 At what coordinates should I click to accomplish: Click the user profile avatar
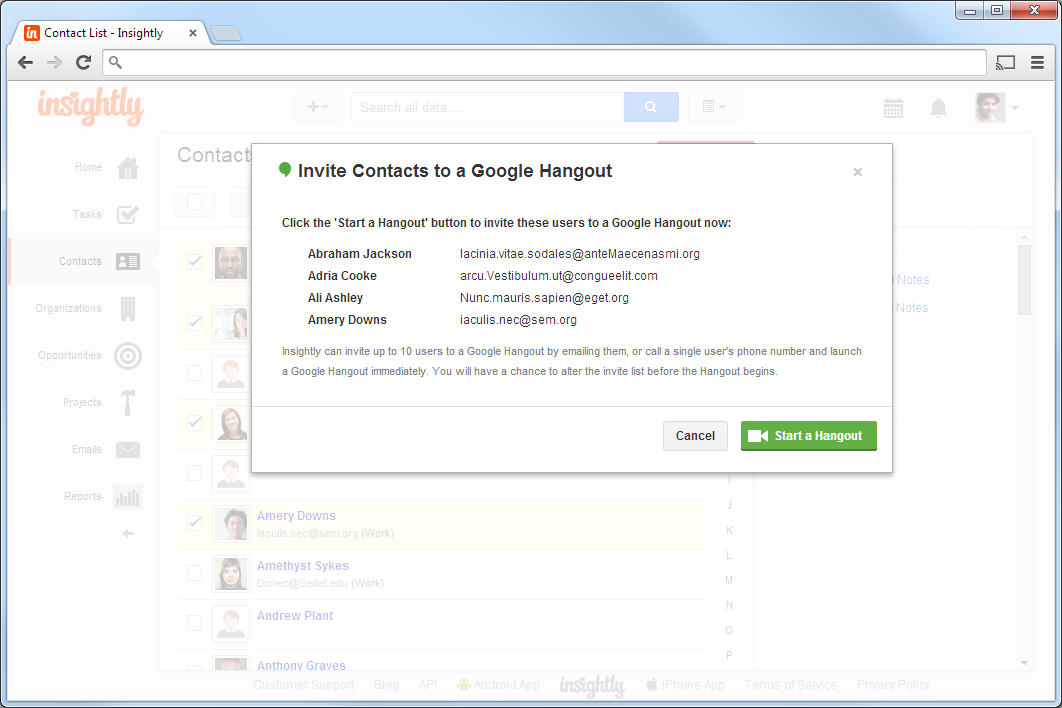pos(990,107)
